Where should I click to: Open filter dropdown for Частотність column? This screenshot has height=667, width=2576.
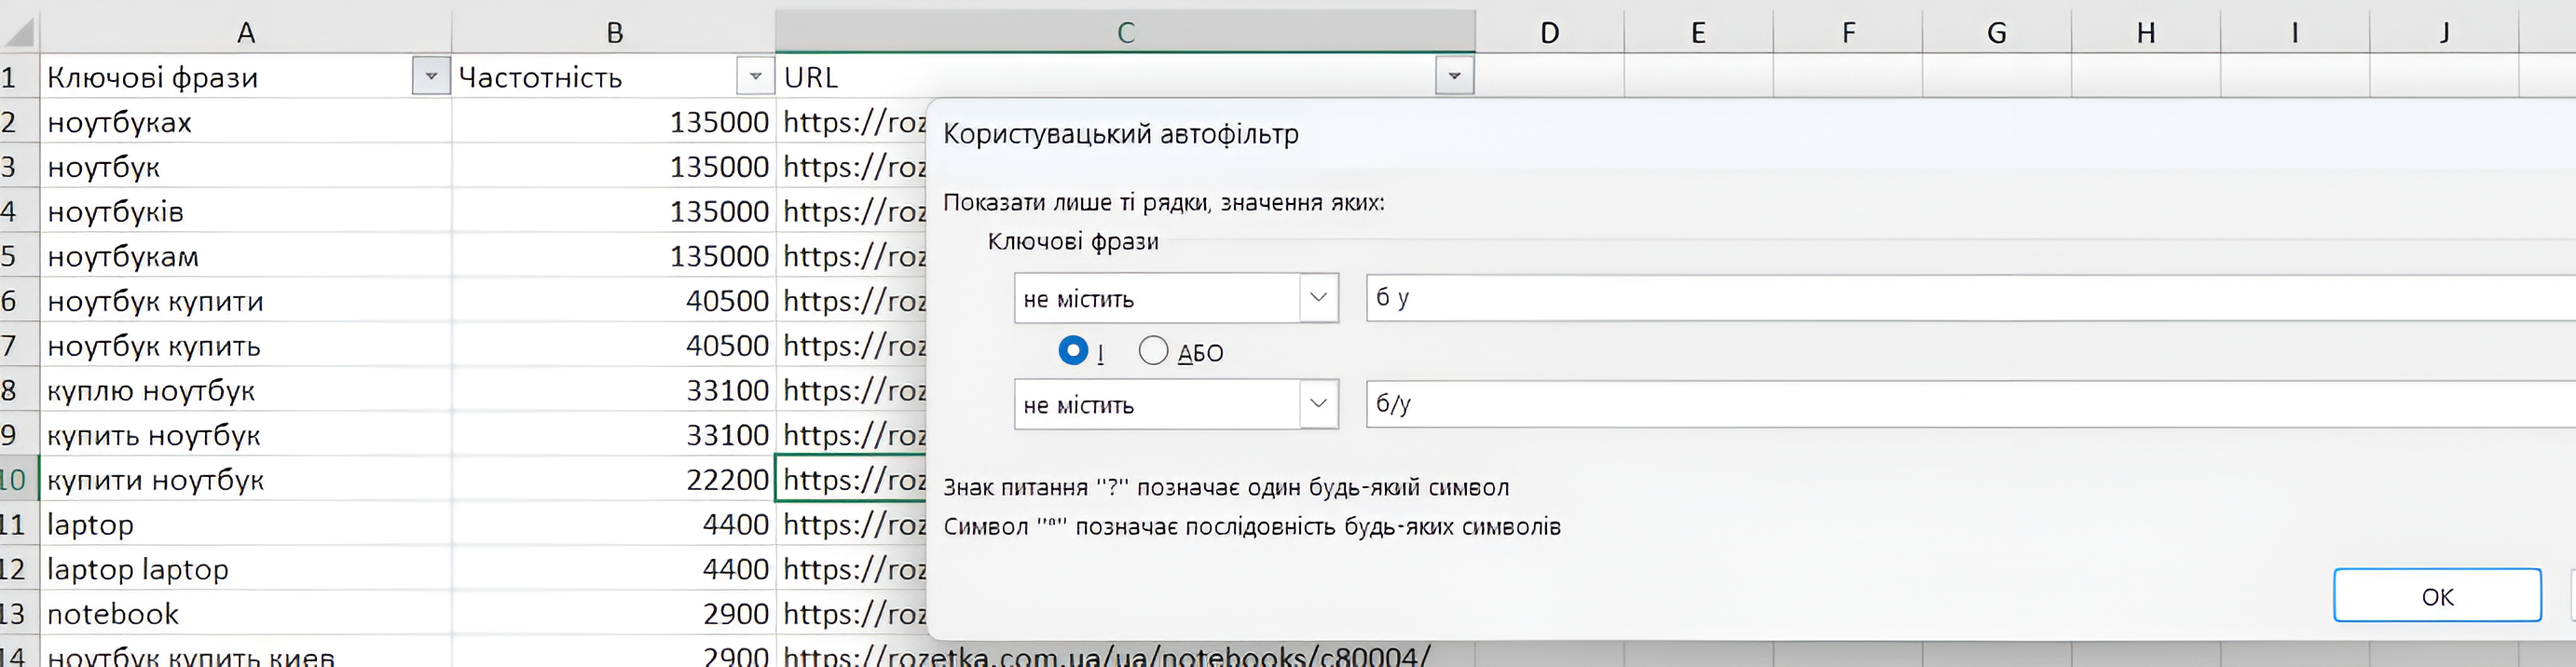(x=755, y=76)
